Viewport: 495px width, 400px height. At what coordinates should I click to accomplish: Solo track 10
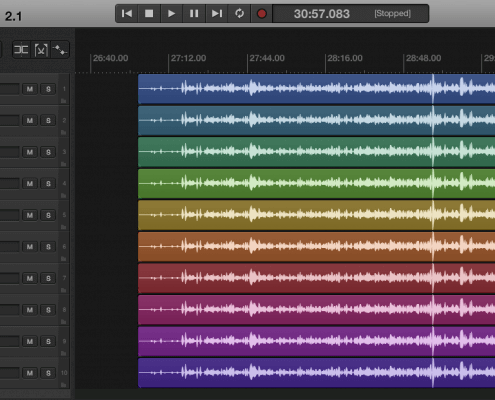pos(48,373)
